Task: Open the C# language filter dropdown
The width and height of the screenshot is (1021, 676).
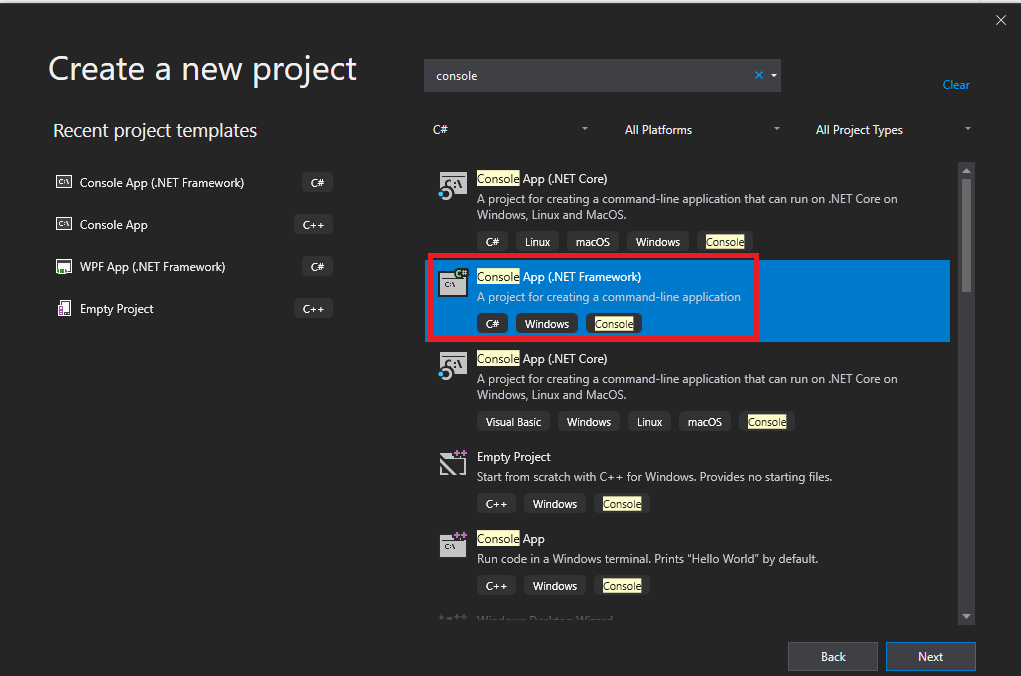Action: [510, 130]
